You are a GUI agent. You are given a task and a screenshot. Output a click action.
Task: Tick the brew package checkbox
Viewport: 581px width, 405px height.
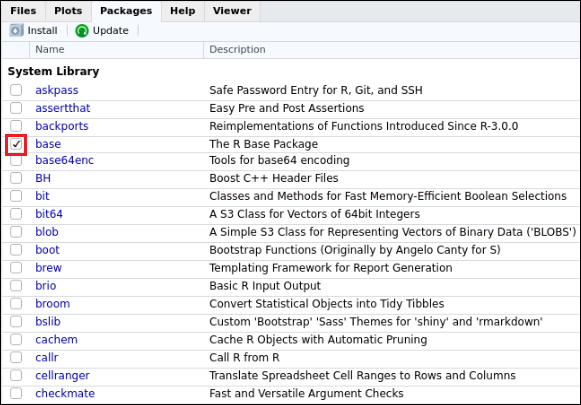pos(16,268)
